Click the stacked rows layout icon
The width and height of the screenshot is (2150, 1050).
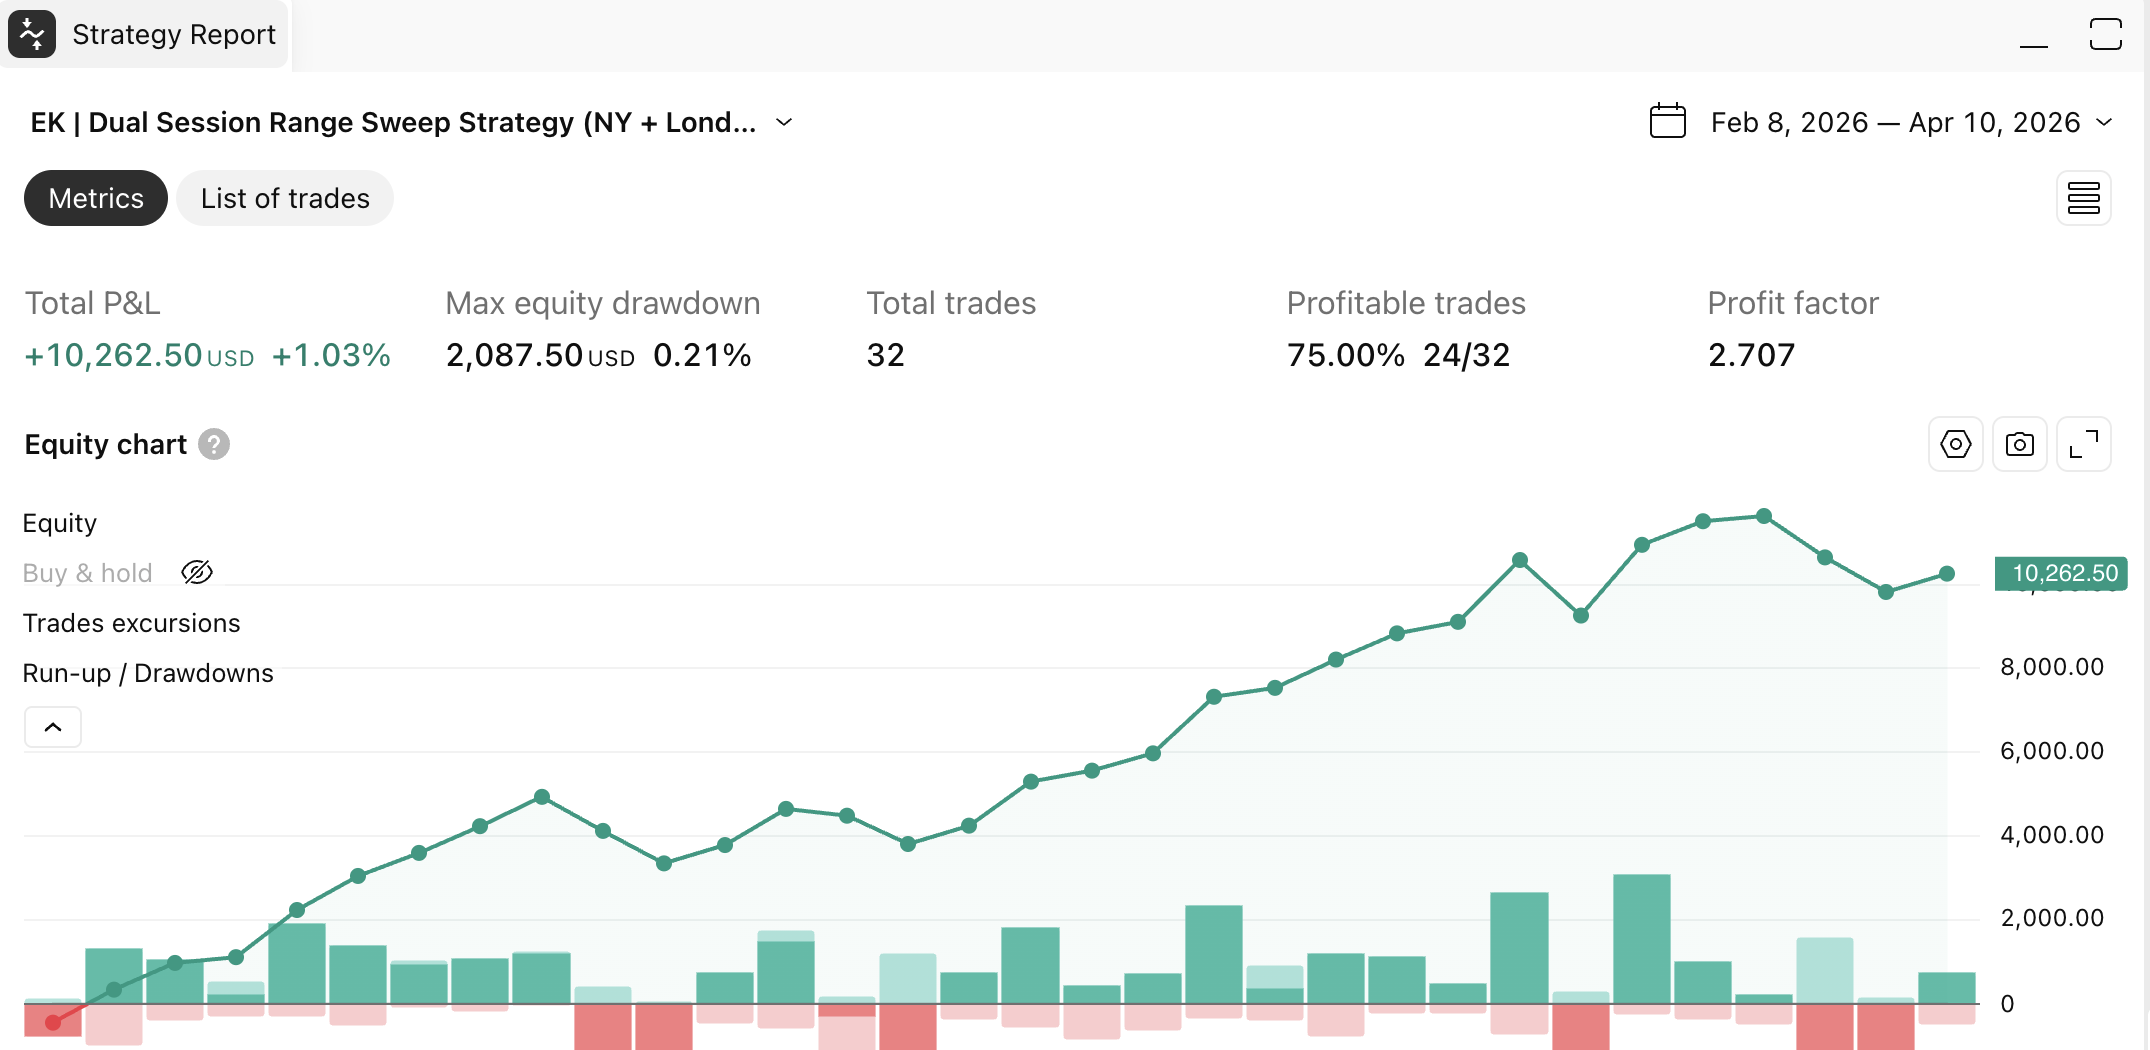click(2083, 198)
